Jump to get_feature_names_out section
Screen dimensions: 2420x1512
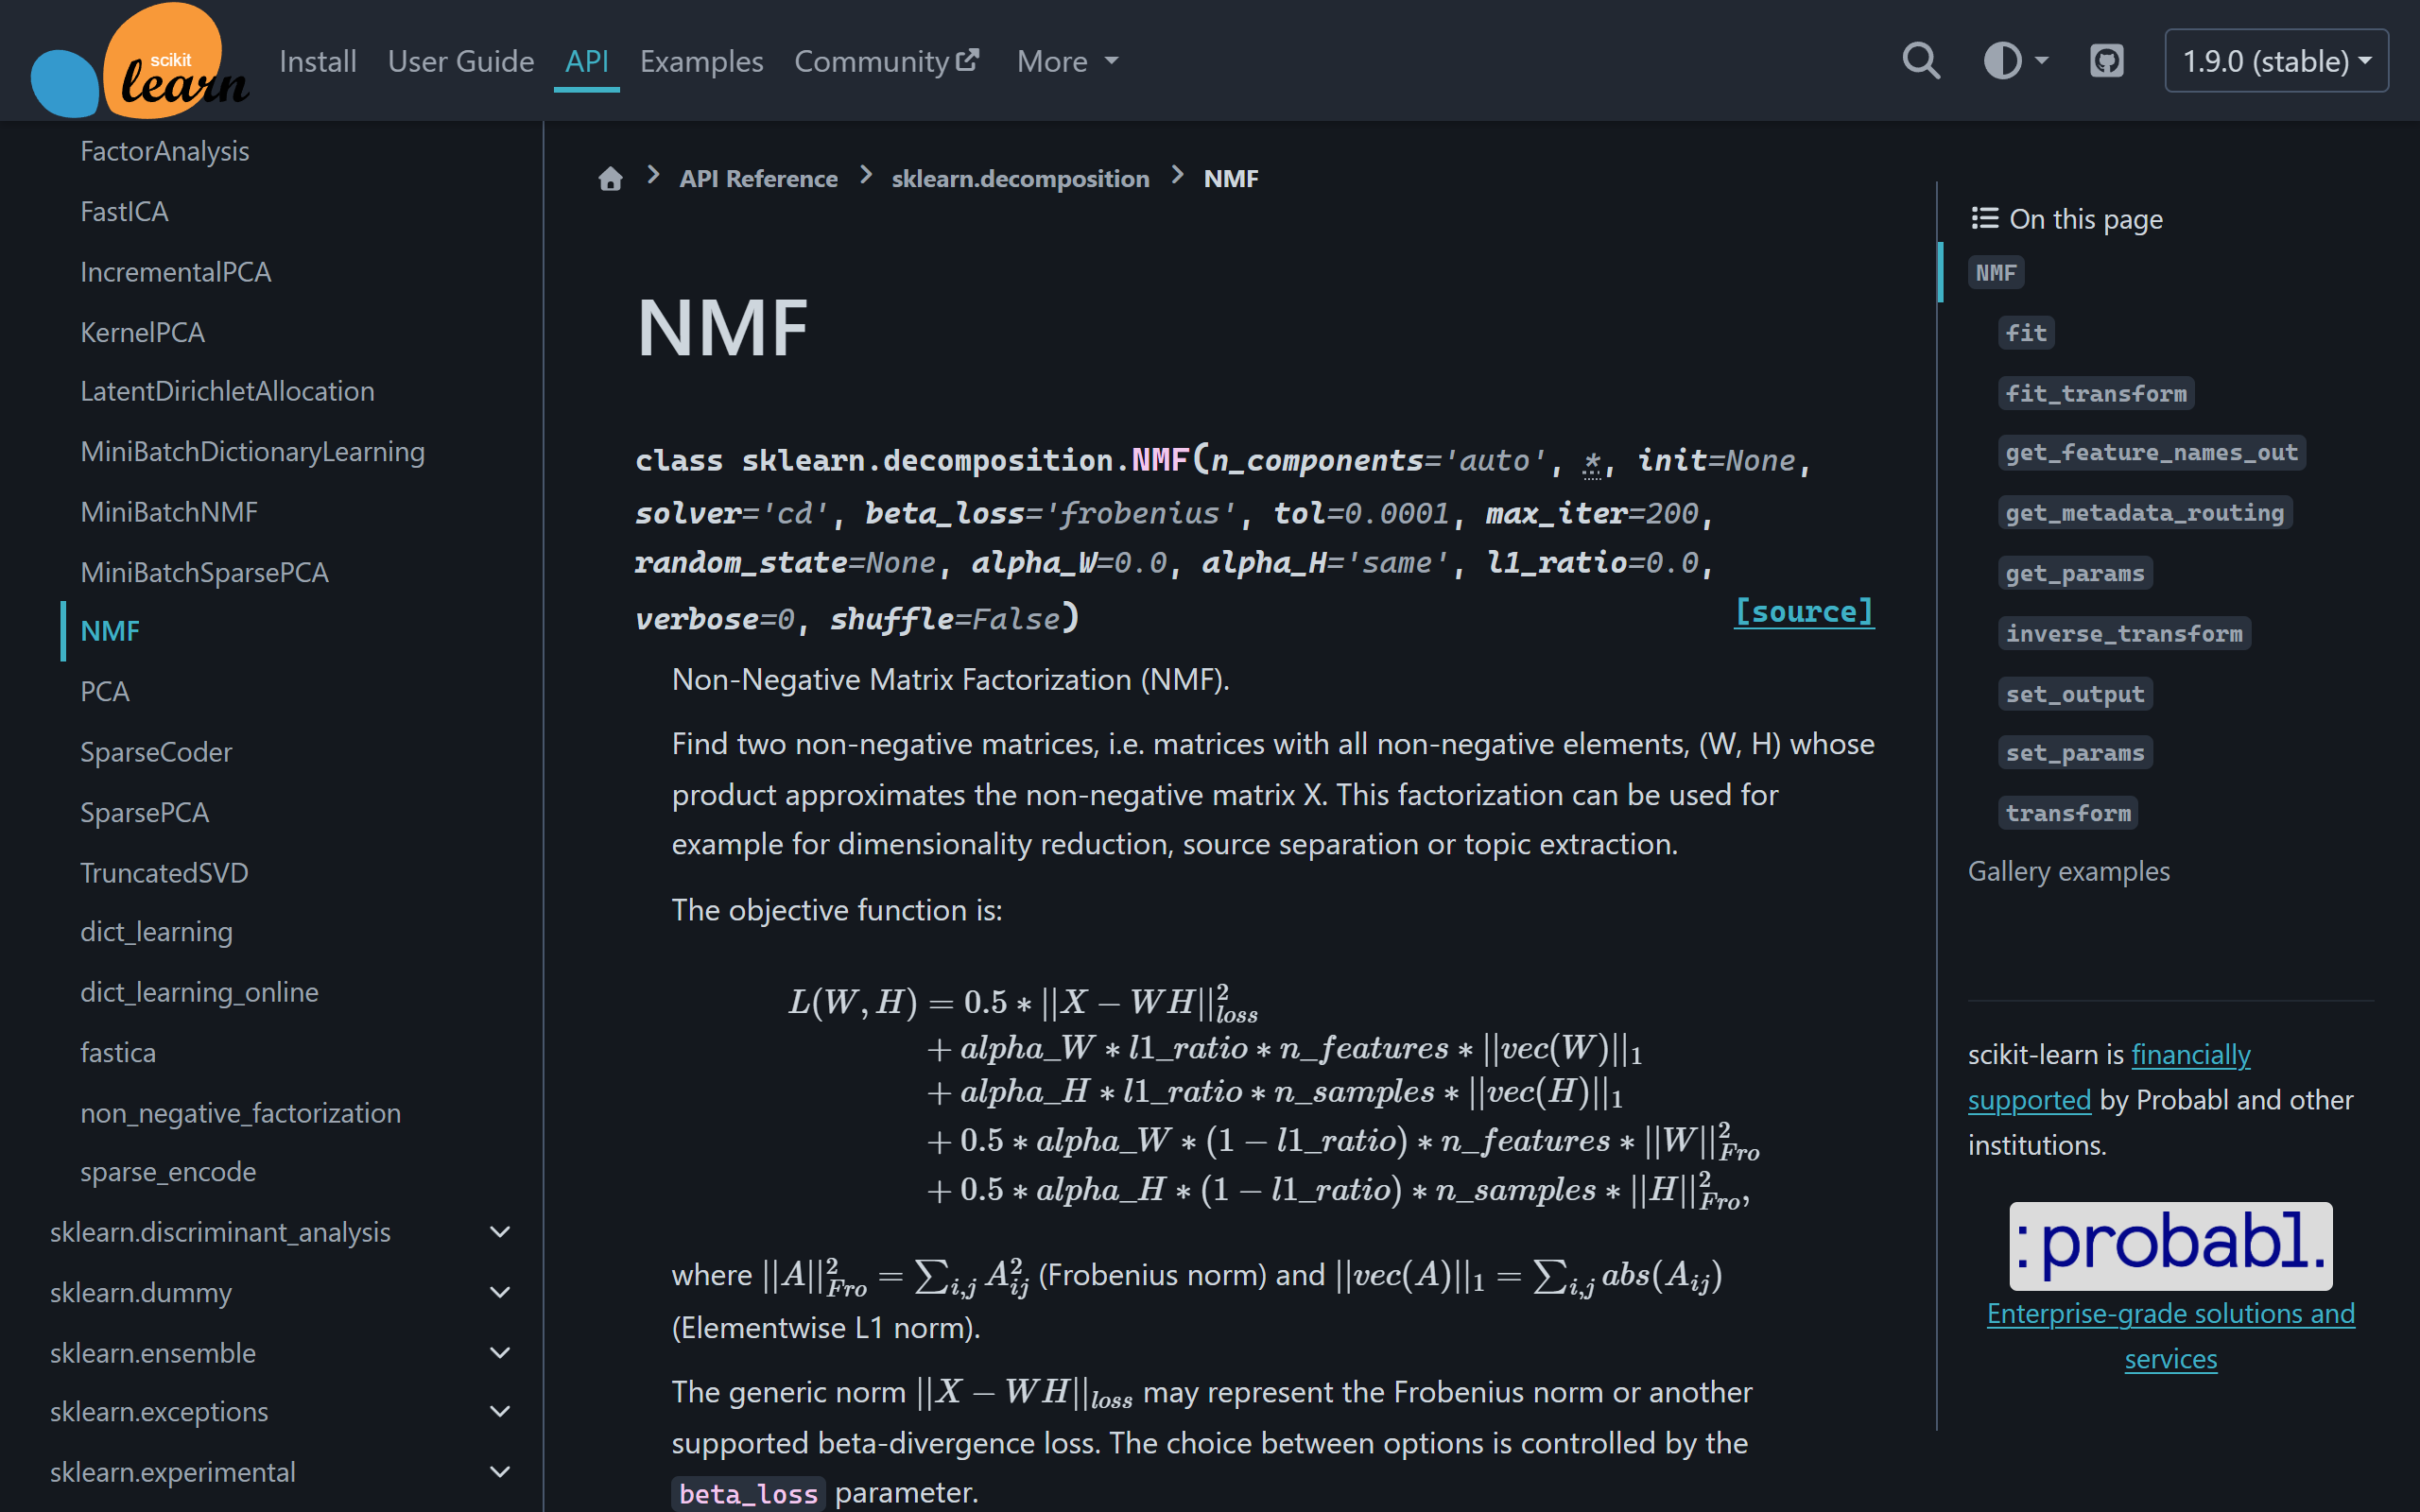tap(2152, 452)
